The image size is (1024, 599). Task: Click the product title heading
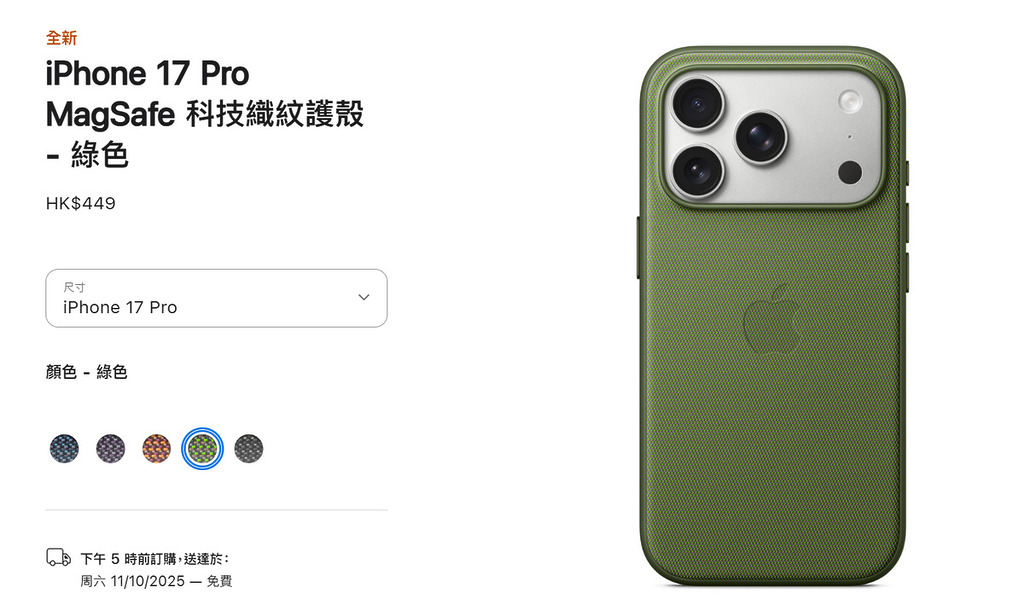coord(204,114)
